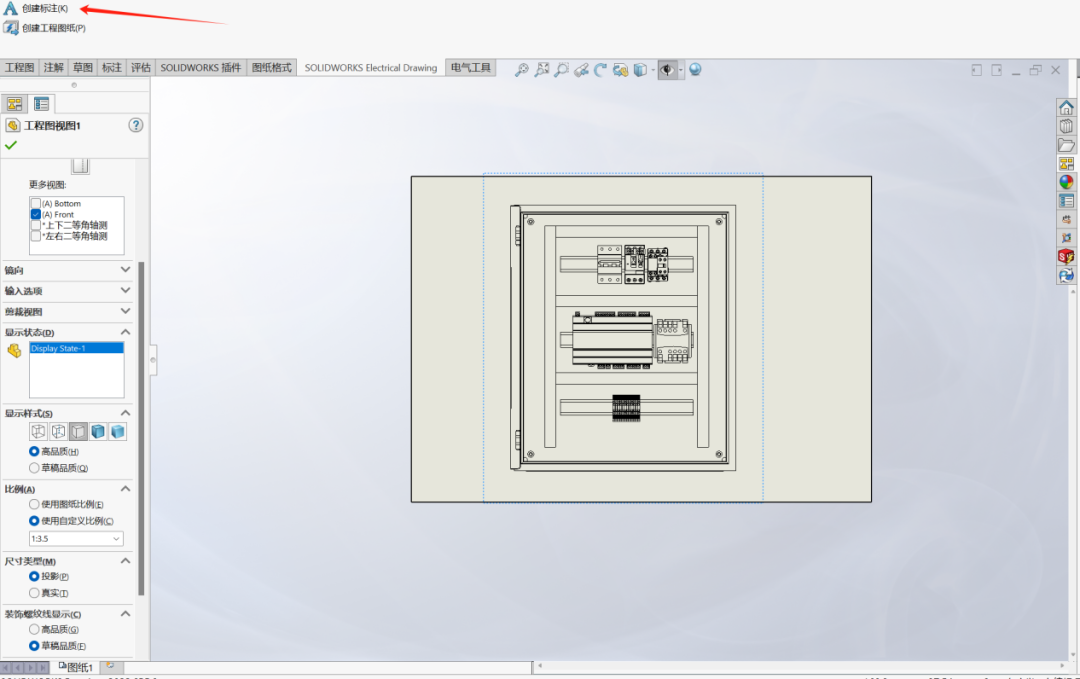The image size is (1080, 679).
Task: Collapse the 显示样式 section
Action: coord(126,412)
